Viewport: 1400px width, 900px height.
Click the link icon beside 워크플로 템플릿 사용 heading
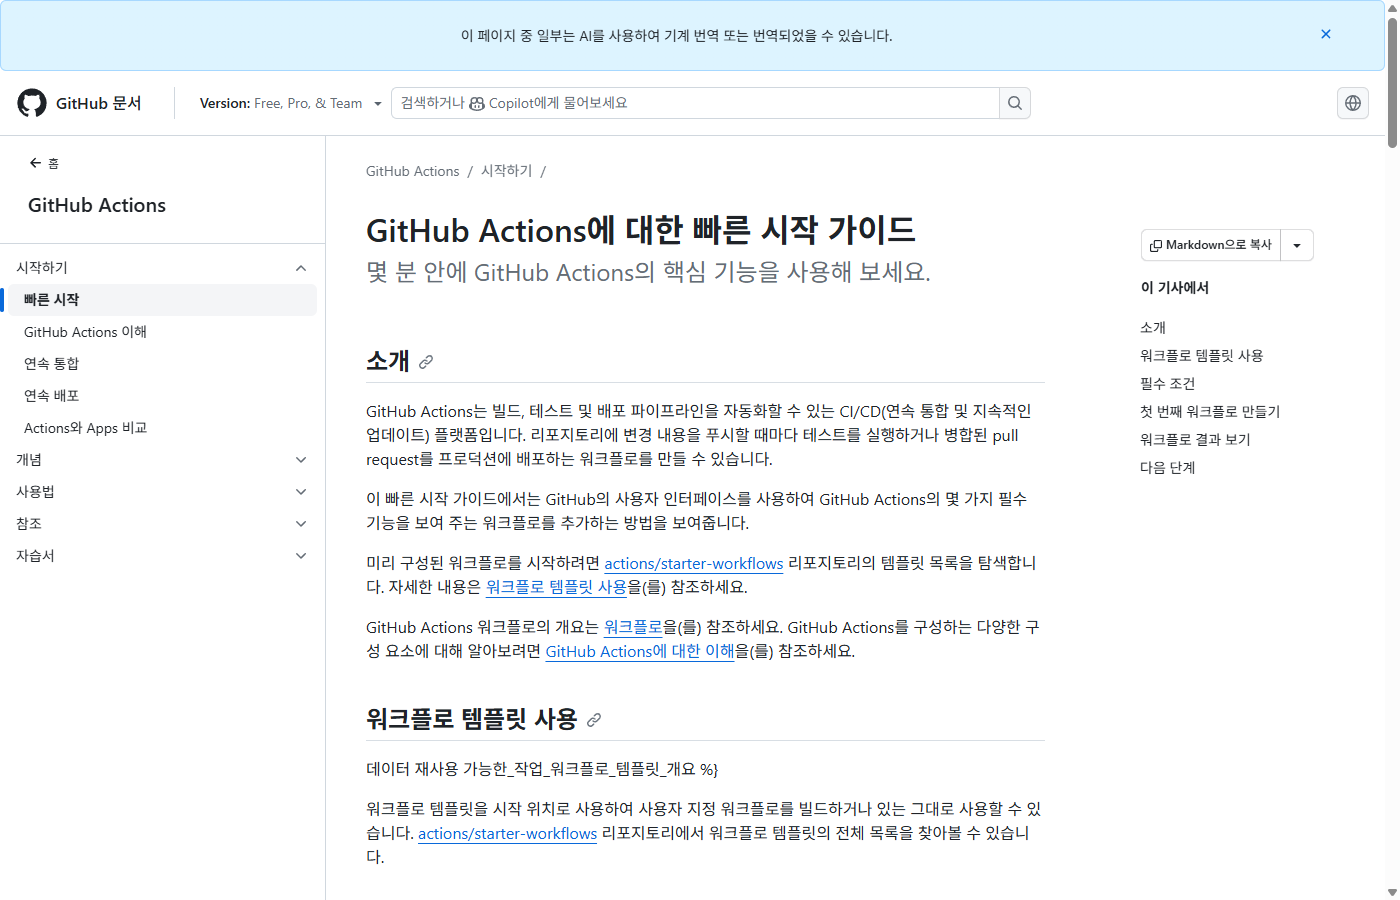[596, 719]
